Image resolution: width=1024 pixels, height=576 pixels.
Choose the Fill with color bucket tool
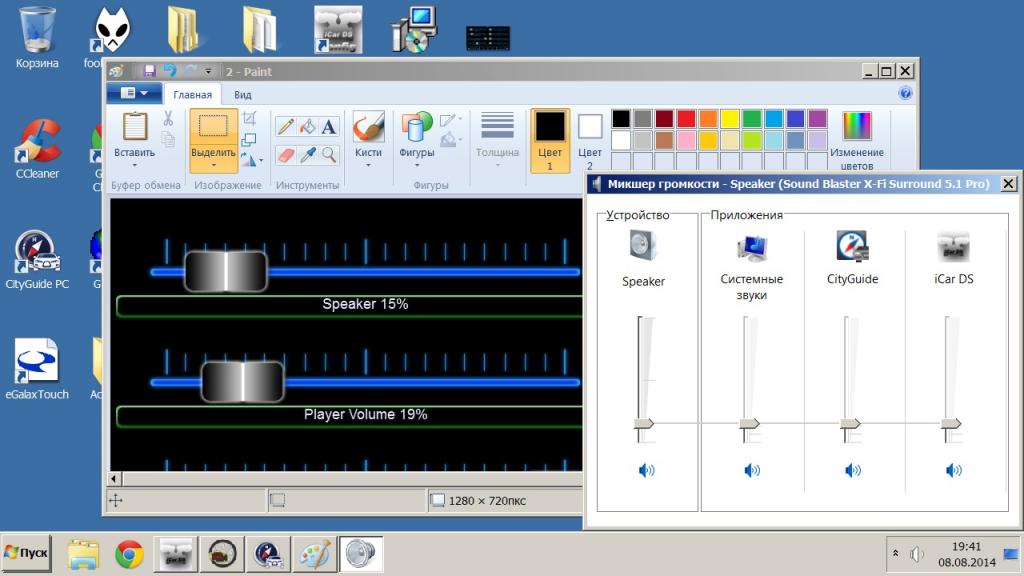(x=308, y=127)
